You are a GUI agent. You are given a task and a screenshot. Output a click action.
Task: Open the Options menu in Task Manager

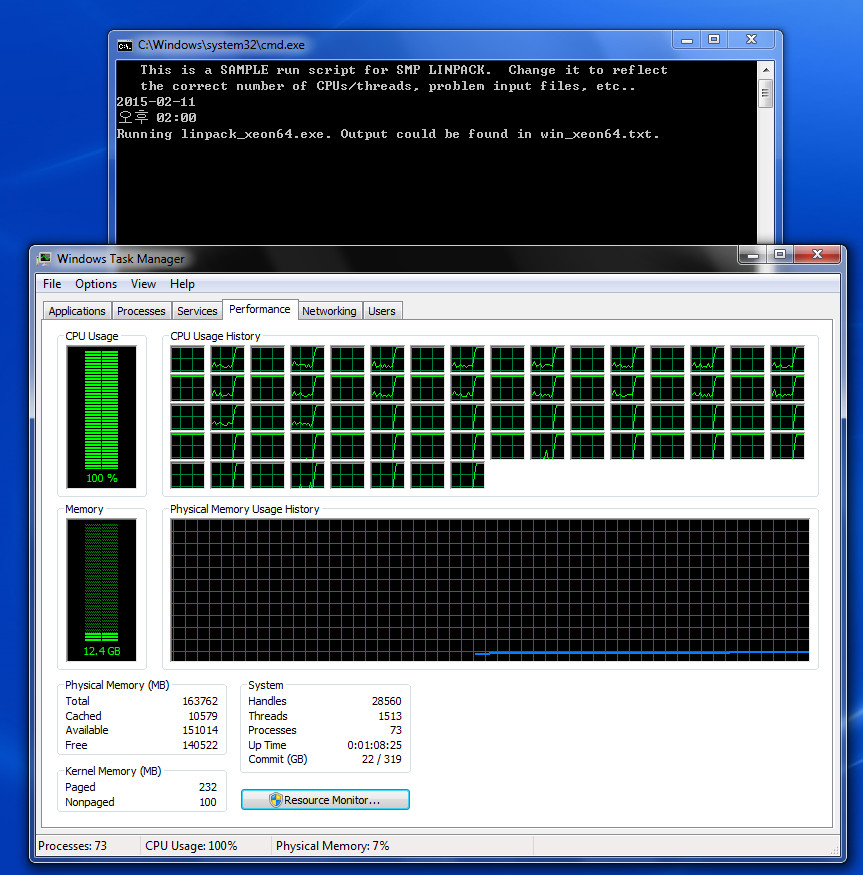(x=96, y=284)
